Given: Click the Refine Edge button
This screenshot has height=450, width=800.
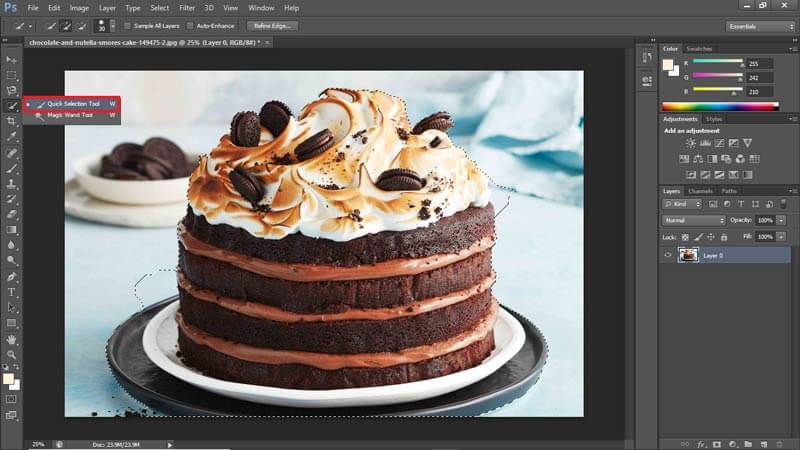Looking at the screenshot, I should click(x=273, y=25).
